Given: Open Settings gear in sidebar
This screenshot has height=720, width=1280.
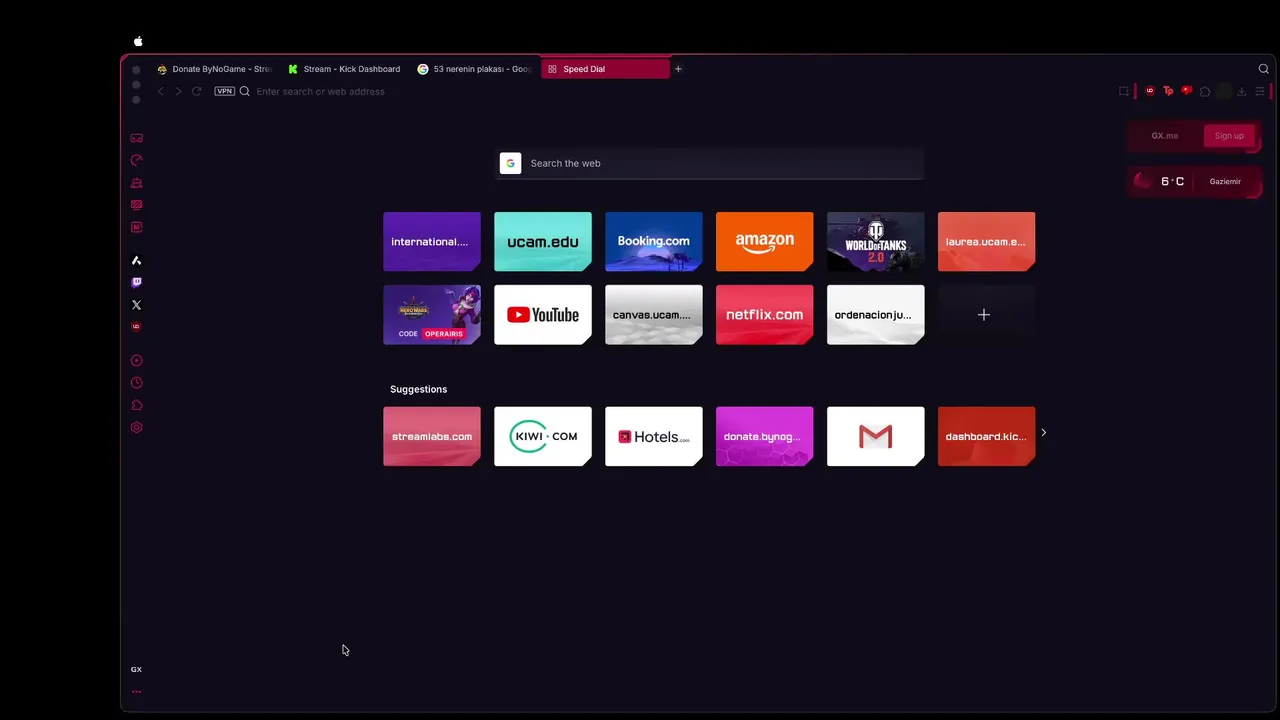Looking at the screenshot, I should click(x=137, y=427).
